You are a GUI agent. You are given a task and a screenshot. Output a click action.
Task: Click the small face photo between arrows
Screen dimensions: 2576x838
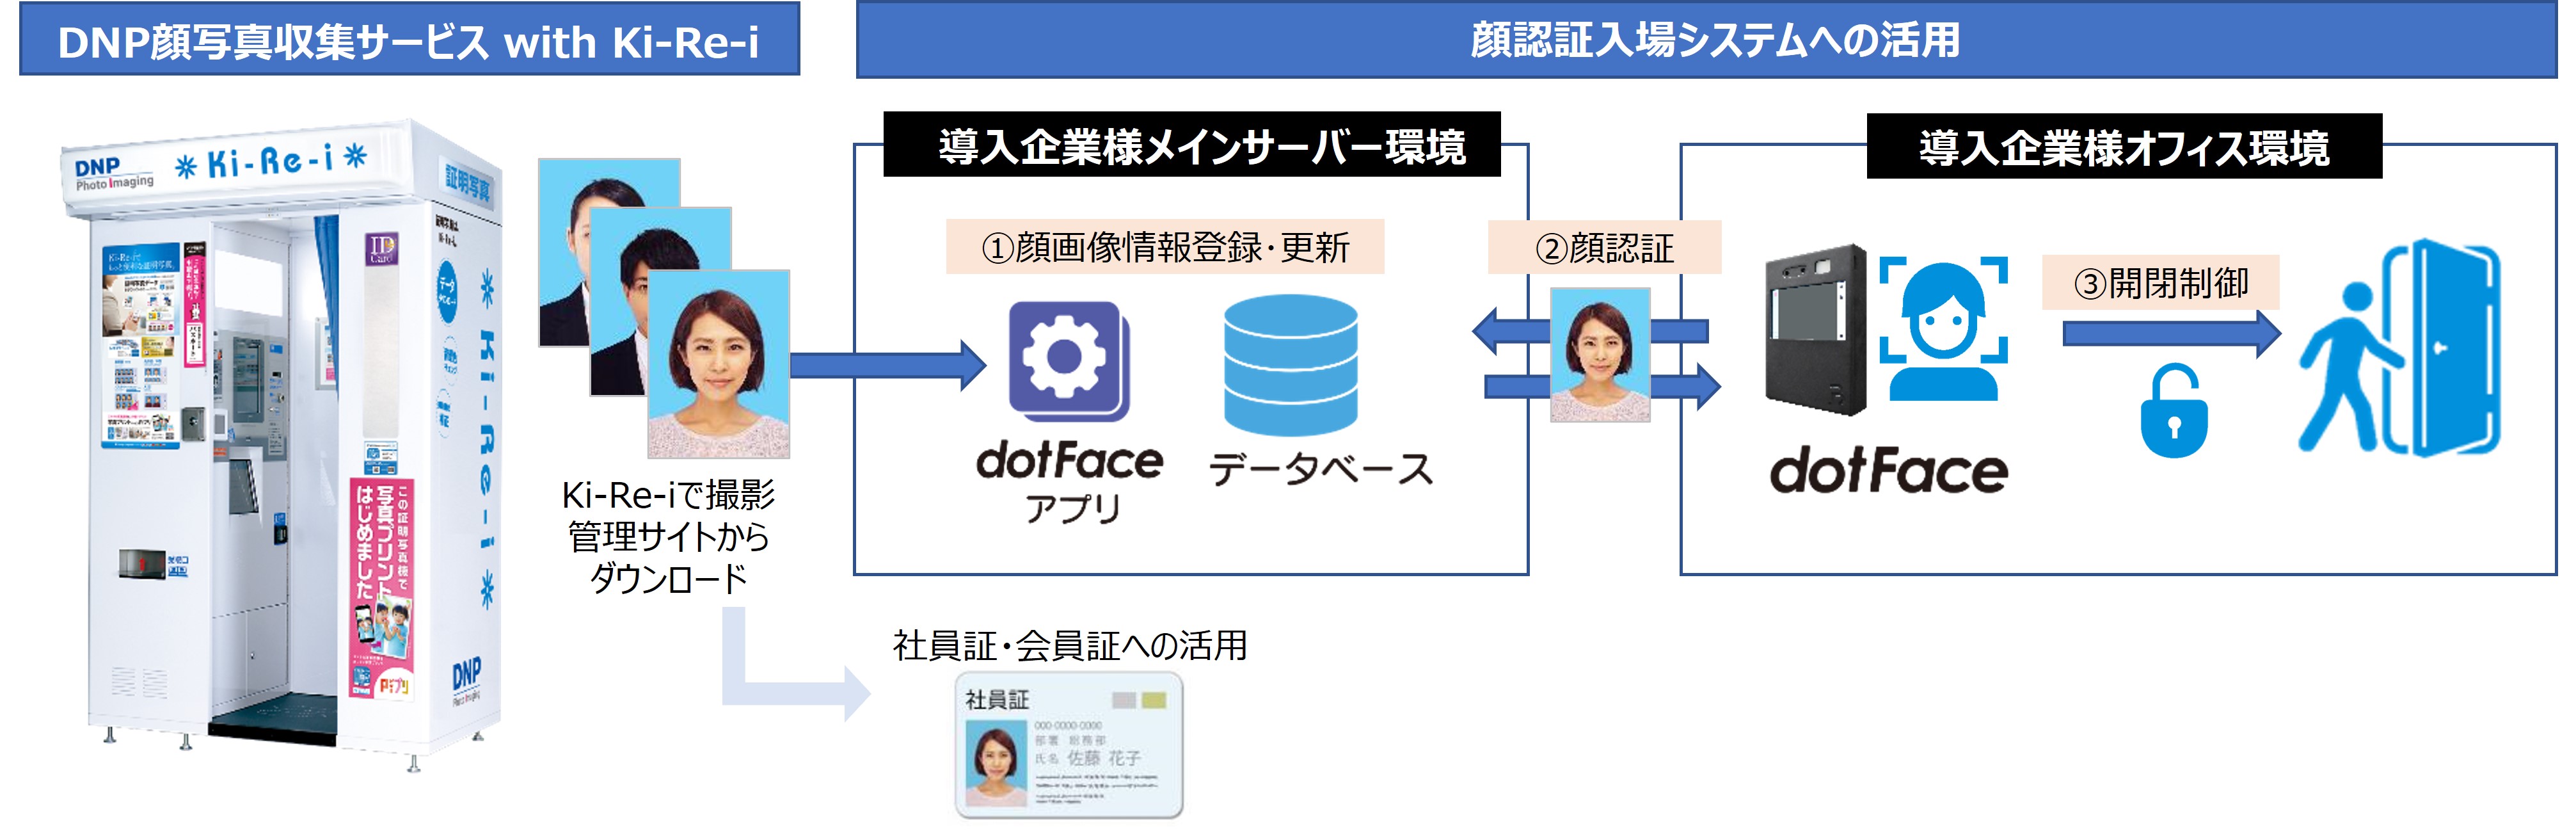[1600, 355]
